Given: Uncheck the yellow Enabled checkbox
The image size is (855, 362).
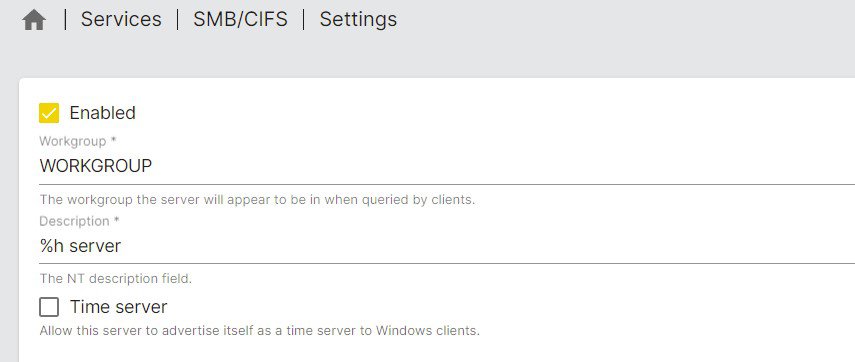Looking at the screenshot, I should tap(49, 113).
